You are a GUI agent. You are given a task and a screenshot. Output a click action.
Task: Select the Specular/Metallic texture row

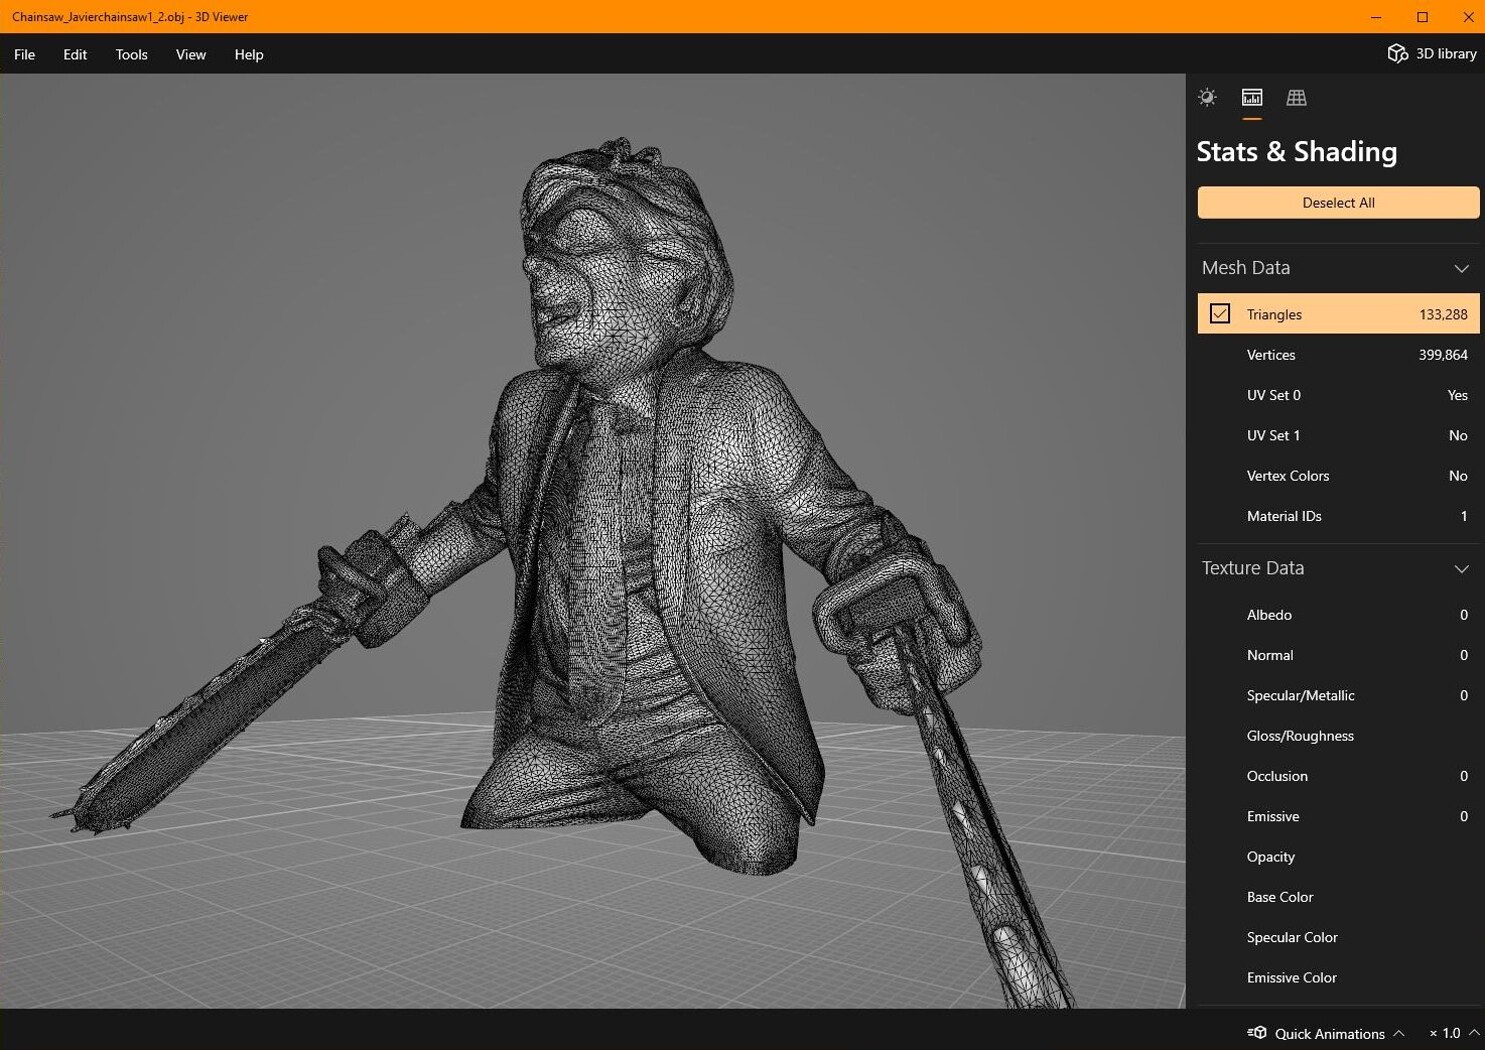[1338, 695]
